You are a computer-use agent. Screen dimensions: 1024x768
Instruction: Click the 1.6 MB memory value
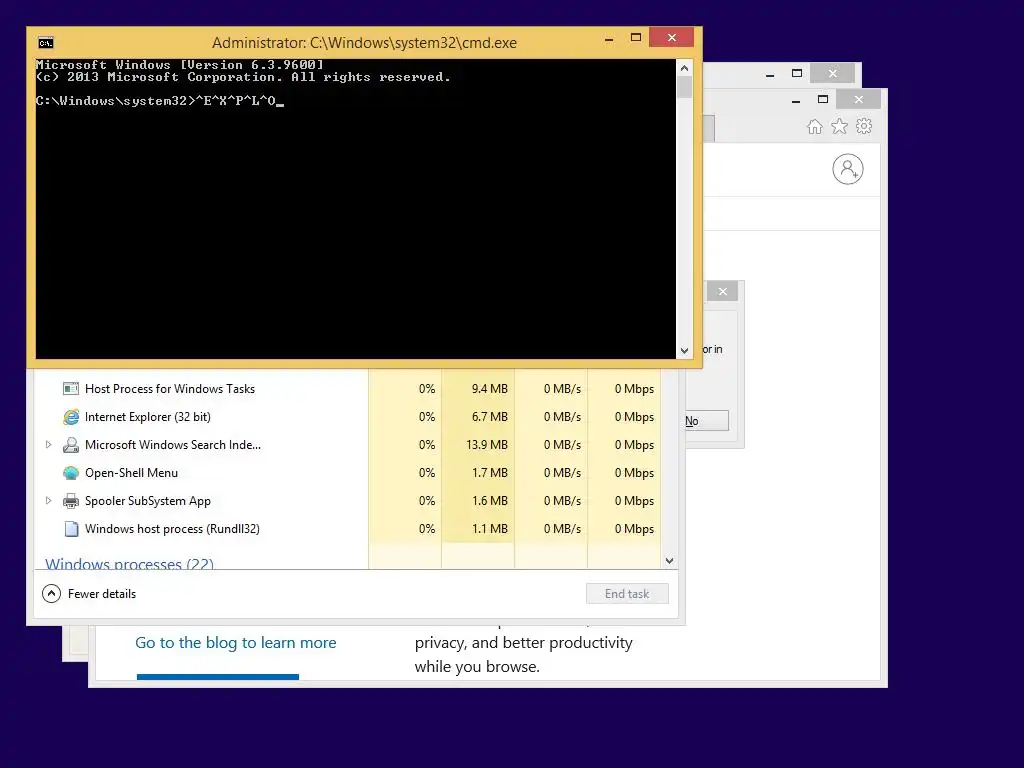(490, 501)
